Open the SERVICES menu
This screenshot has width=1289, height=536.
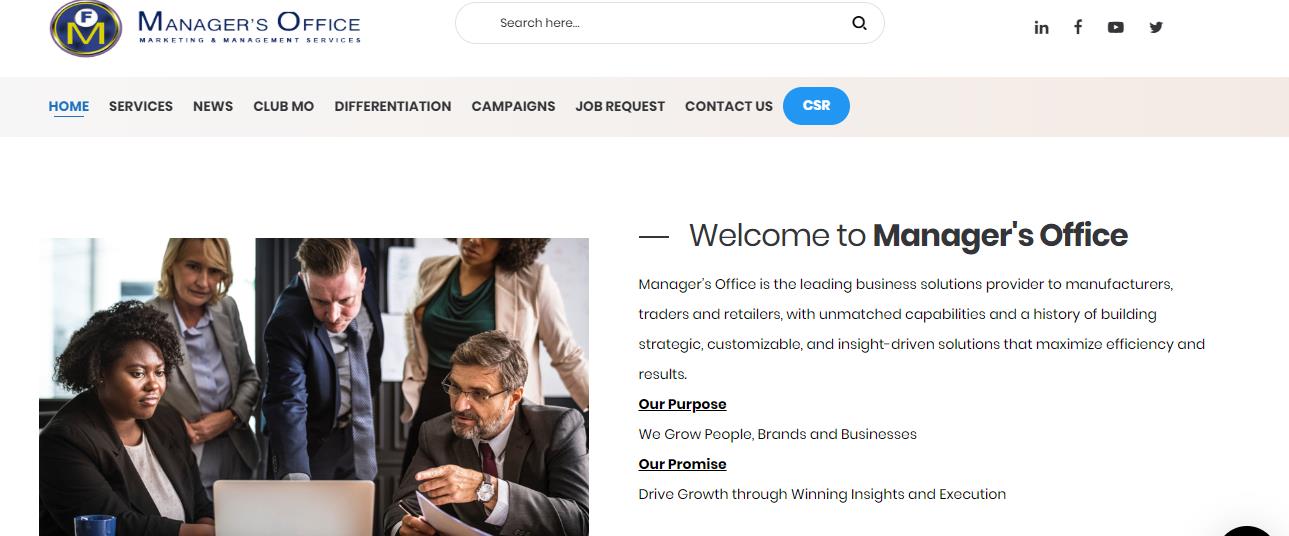[x=141, y=106]
